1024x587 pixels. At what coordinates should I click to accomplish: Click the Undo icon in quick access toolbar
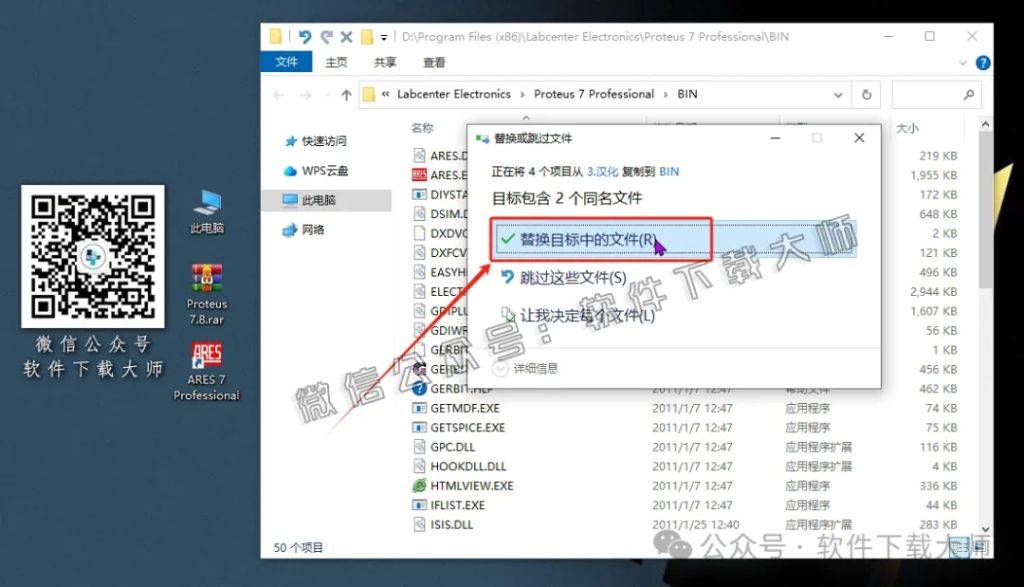click(306, 36)
